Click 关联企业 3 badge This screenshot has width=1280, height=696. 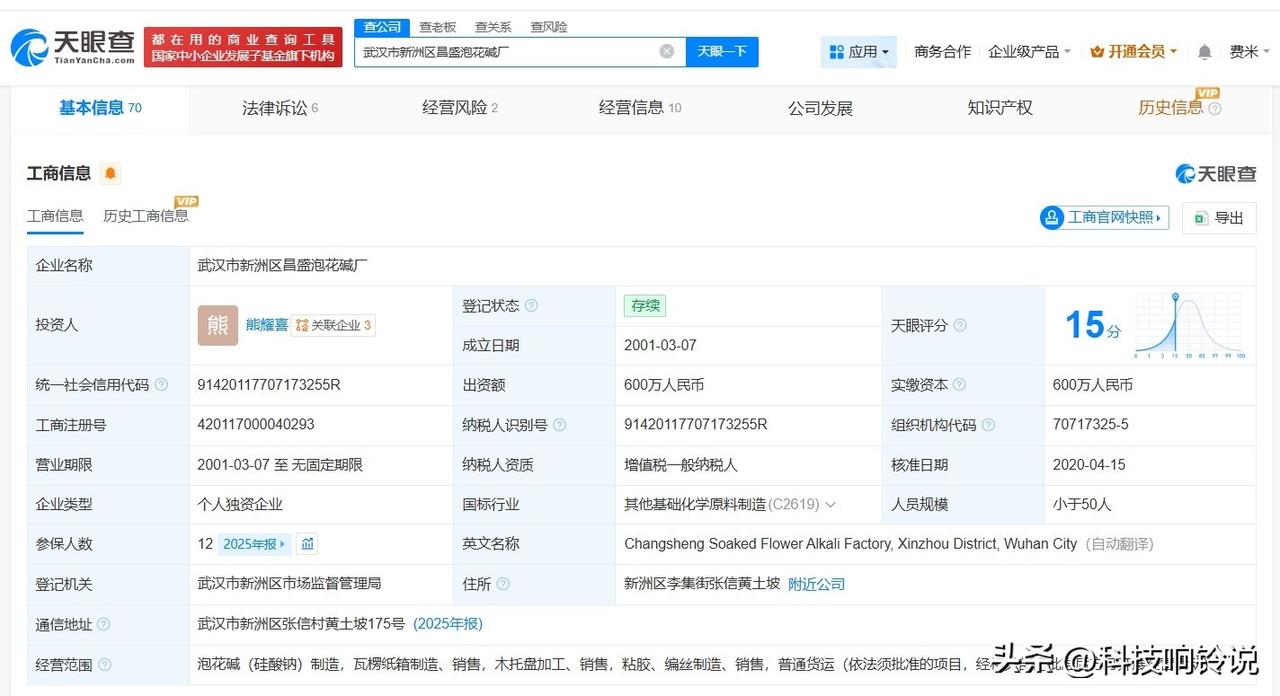(x=333, y=325)
